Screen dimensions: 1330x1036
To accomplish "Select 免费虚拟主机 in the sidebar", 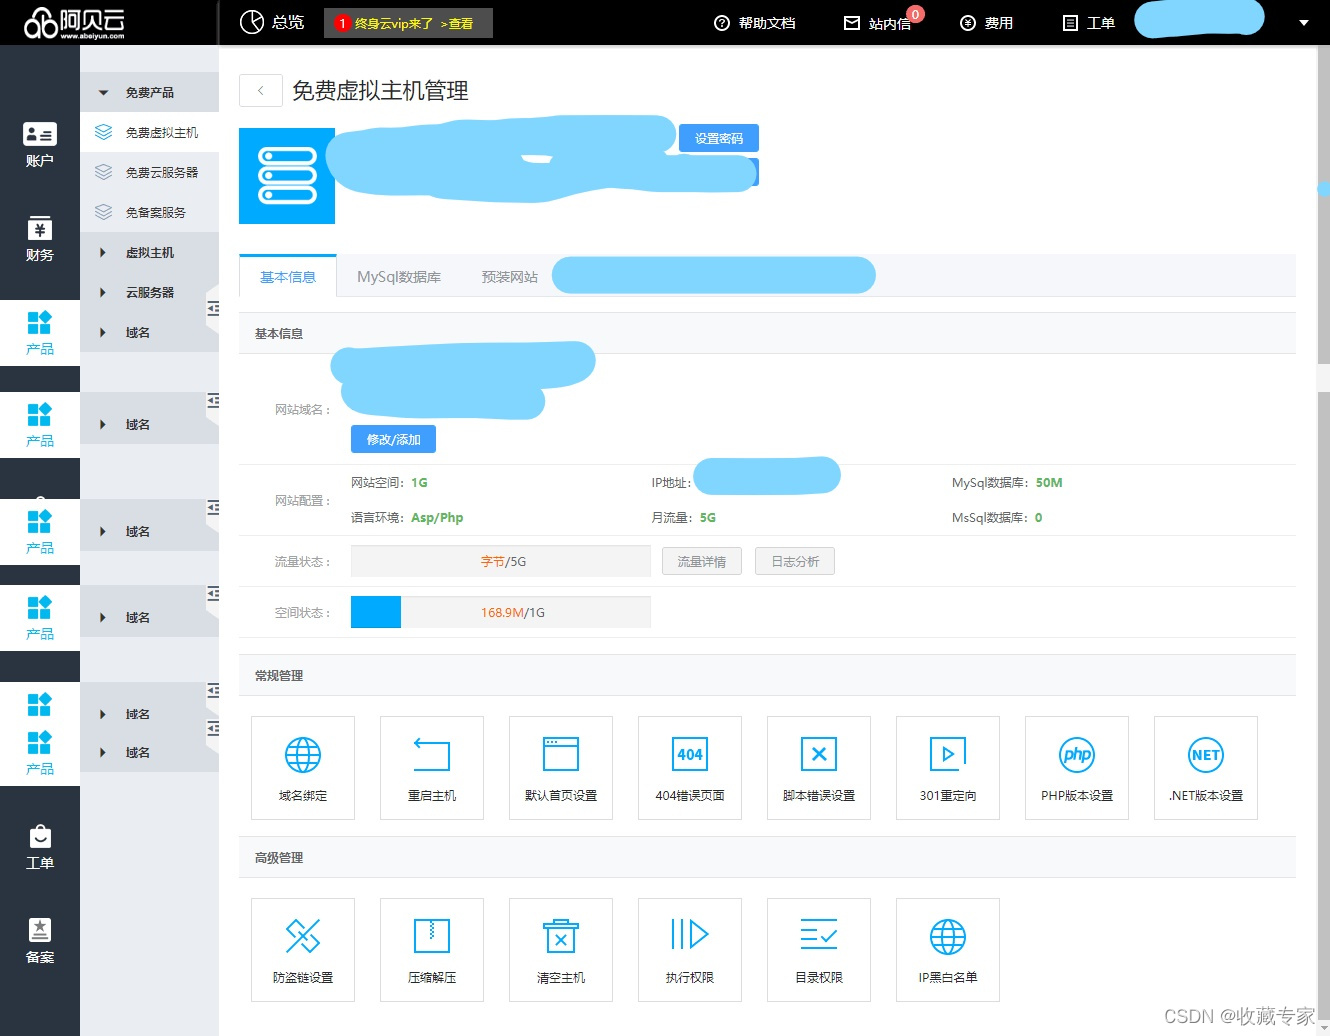I will coord(149,132).
